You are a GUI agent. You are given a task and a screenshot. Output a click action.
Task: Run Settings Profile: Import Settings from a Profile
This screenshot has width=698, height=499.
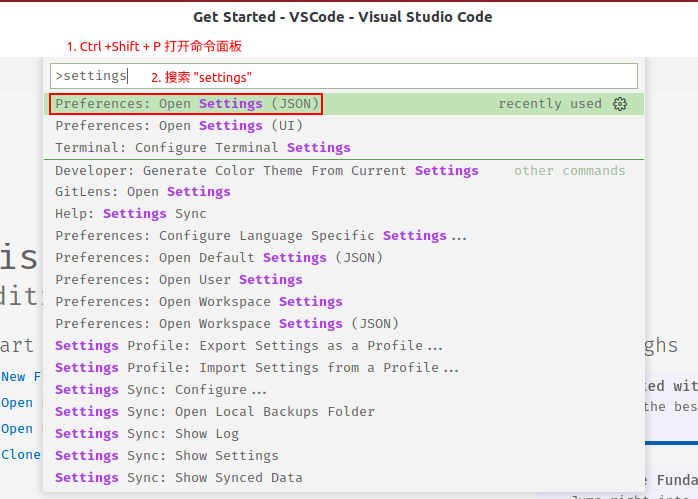pyautogui.click(x=344, y=368)
